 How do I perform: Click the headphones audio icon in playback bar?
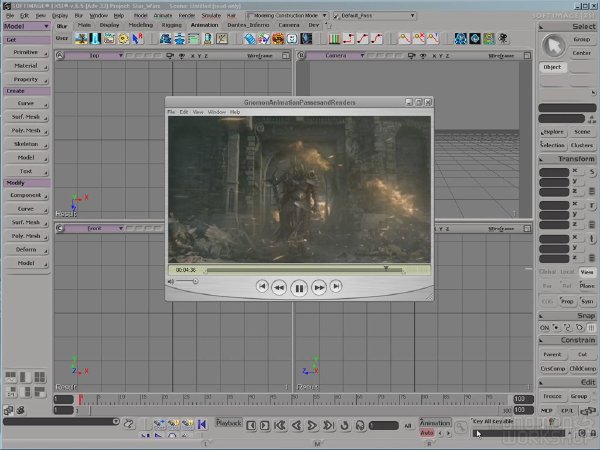click(360, 425)
